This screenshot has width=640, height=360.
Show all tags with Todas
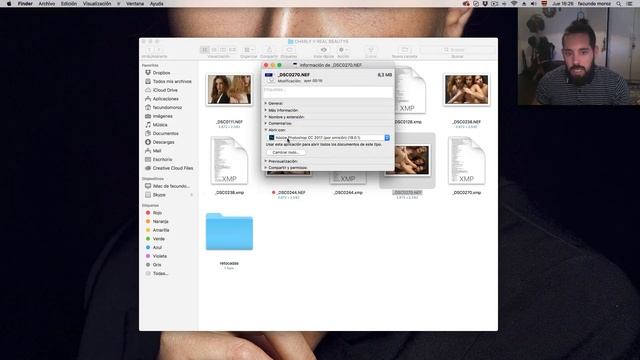tap(157, 273)
